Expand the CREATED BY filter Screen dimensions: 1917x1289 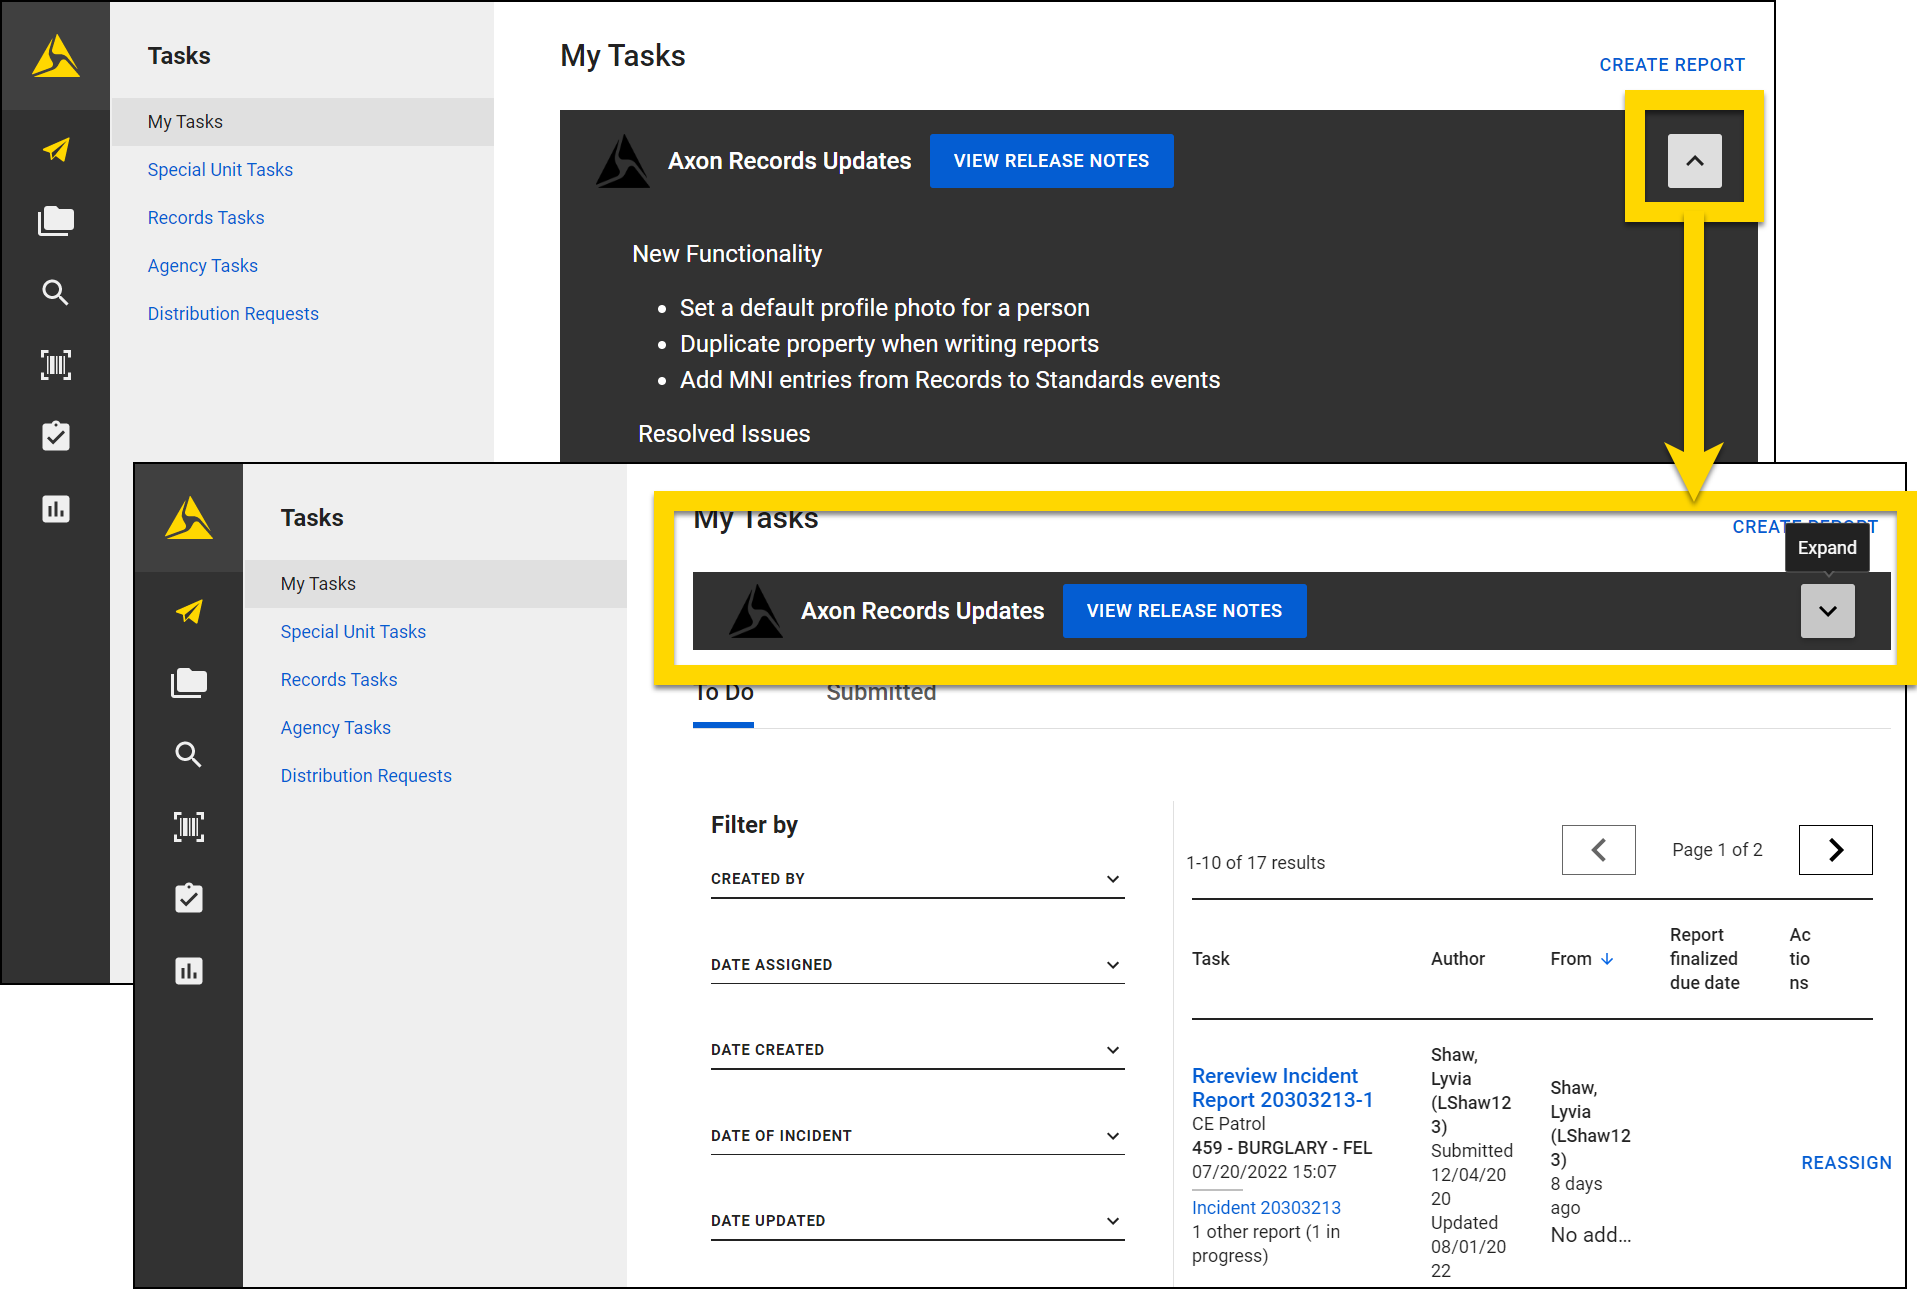tap(1112, 879)
